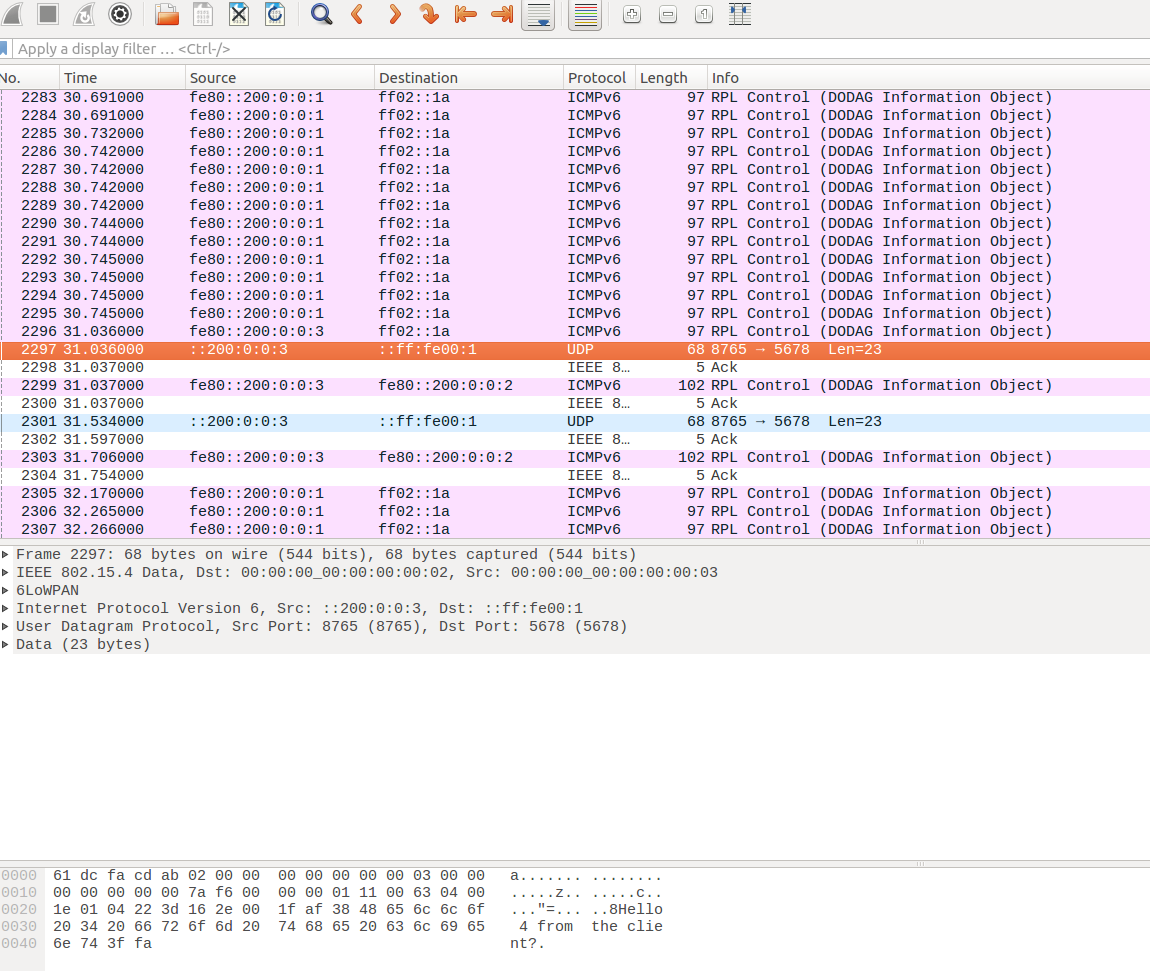The image size is (1150, 971).
Task: Select Ack packet 2304 at 31.754000
Action: click(575, 475)
